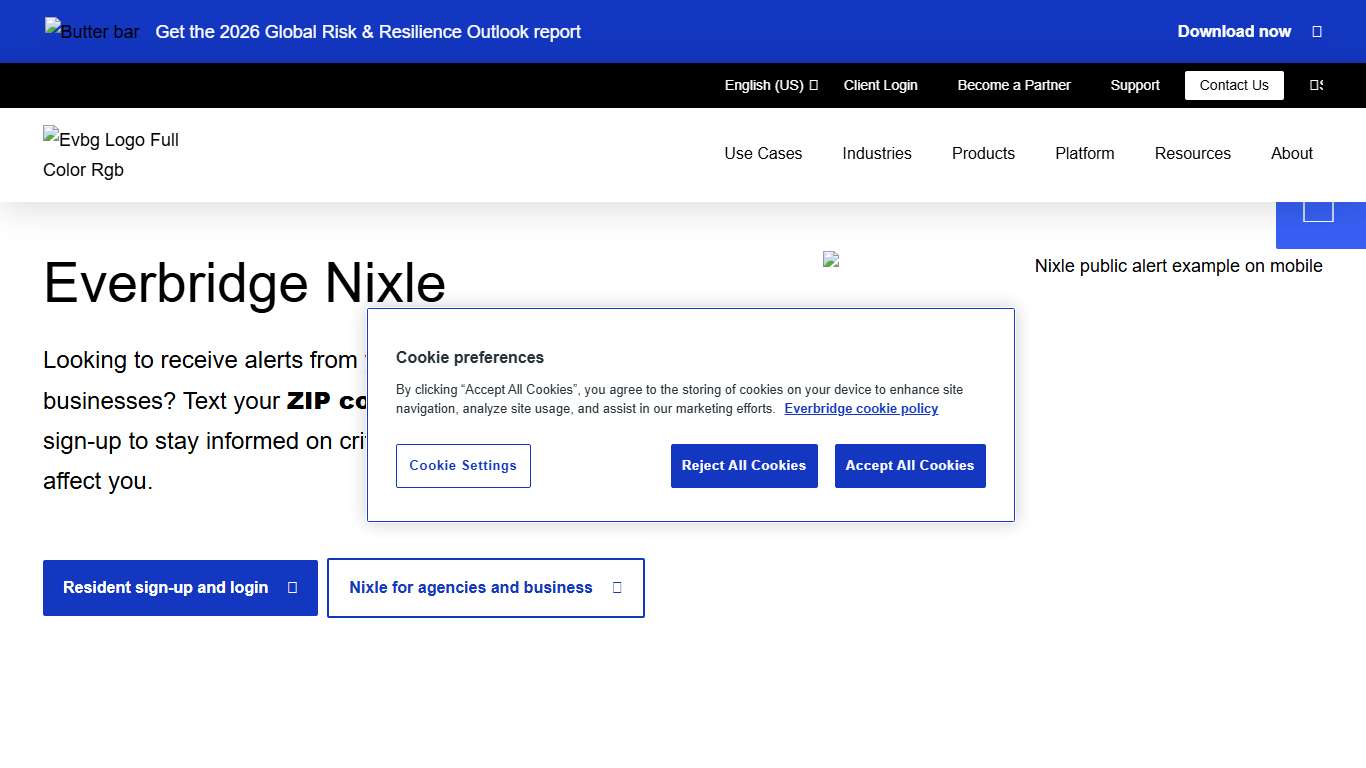The image size is (1366, 768).
Task: Click the broken image placeholder near Nixle alert example
Action: 831,259
